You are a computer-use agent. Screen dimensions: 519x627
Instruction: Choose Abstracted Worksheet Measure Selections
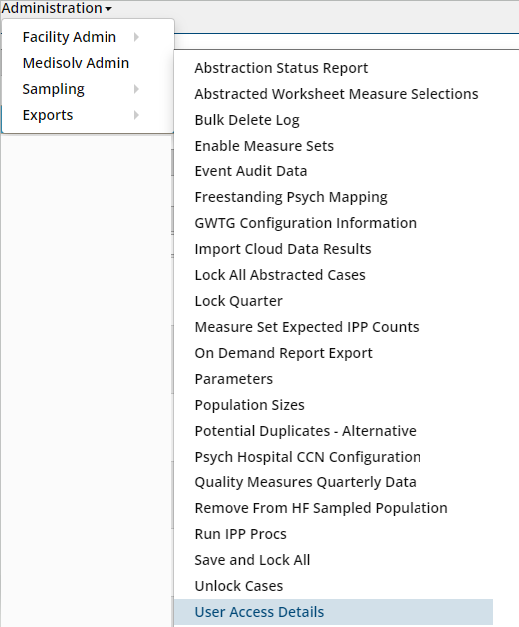click(336, 94)
